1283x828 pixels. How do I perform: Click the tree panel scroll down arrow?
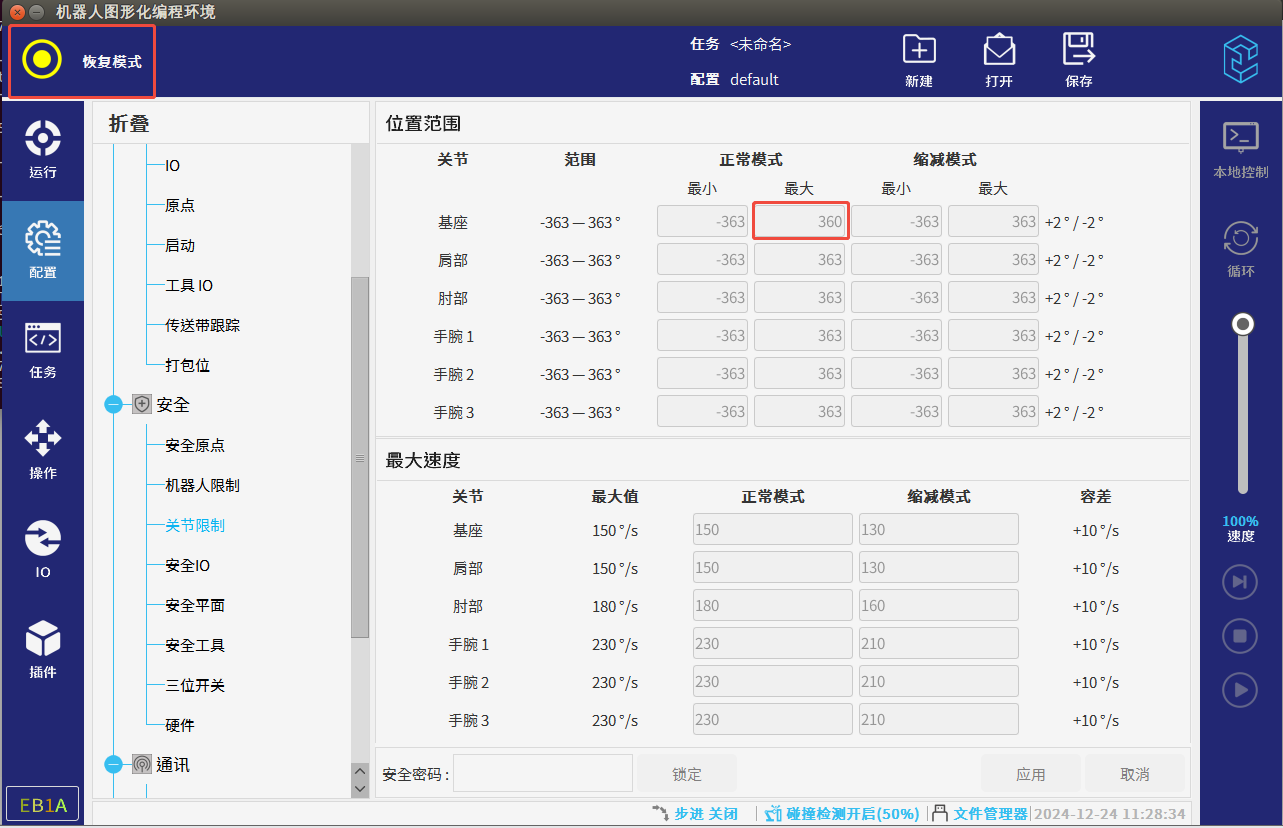pyautogui.click(x=361, y=789)
